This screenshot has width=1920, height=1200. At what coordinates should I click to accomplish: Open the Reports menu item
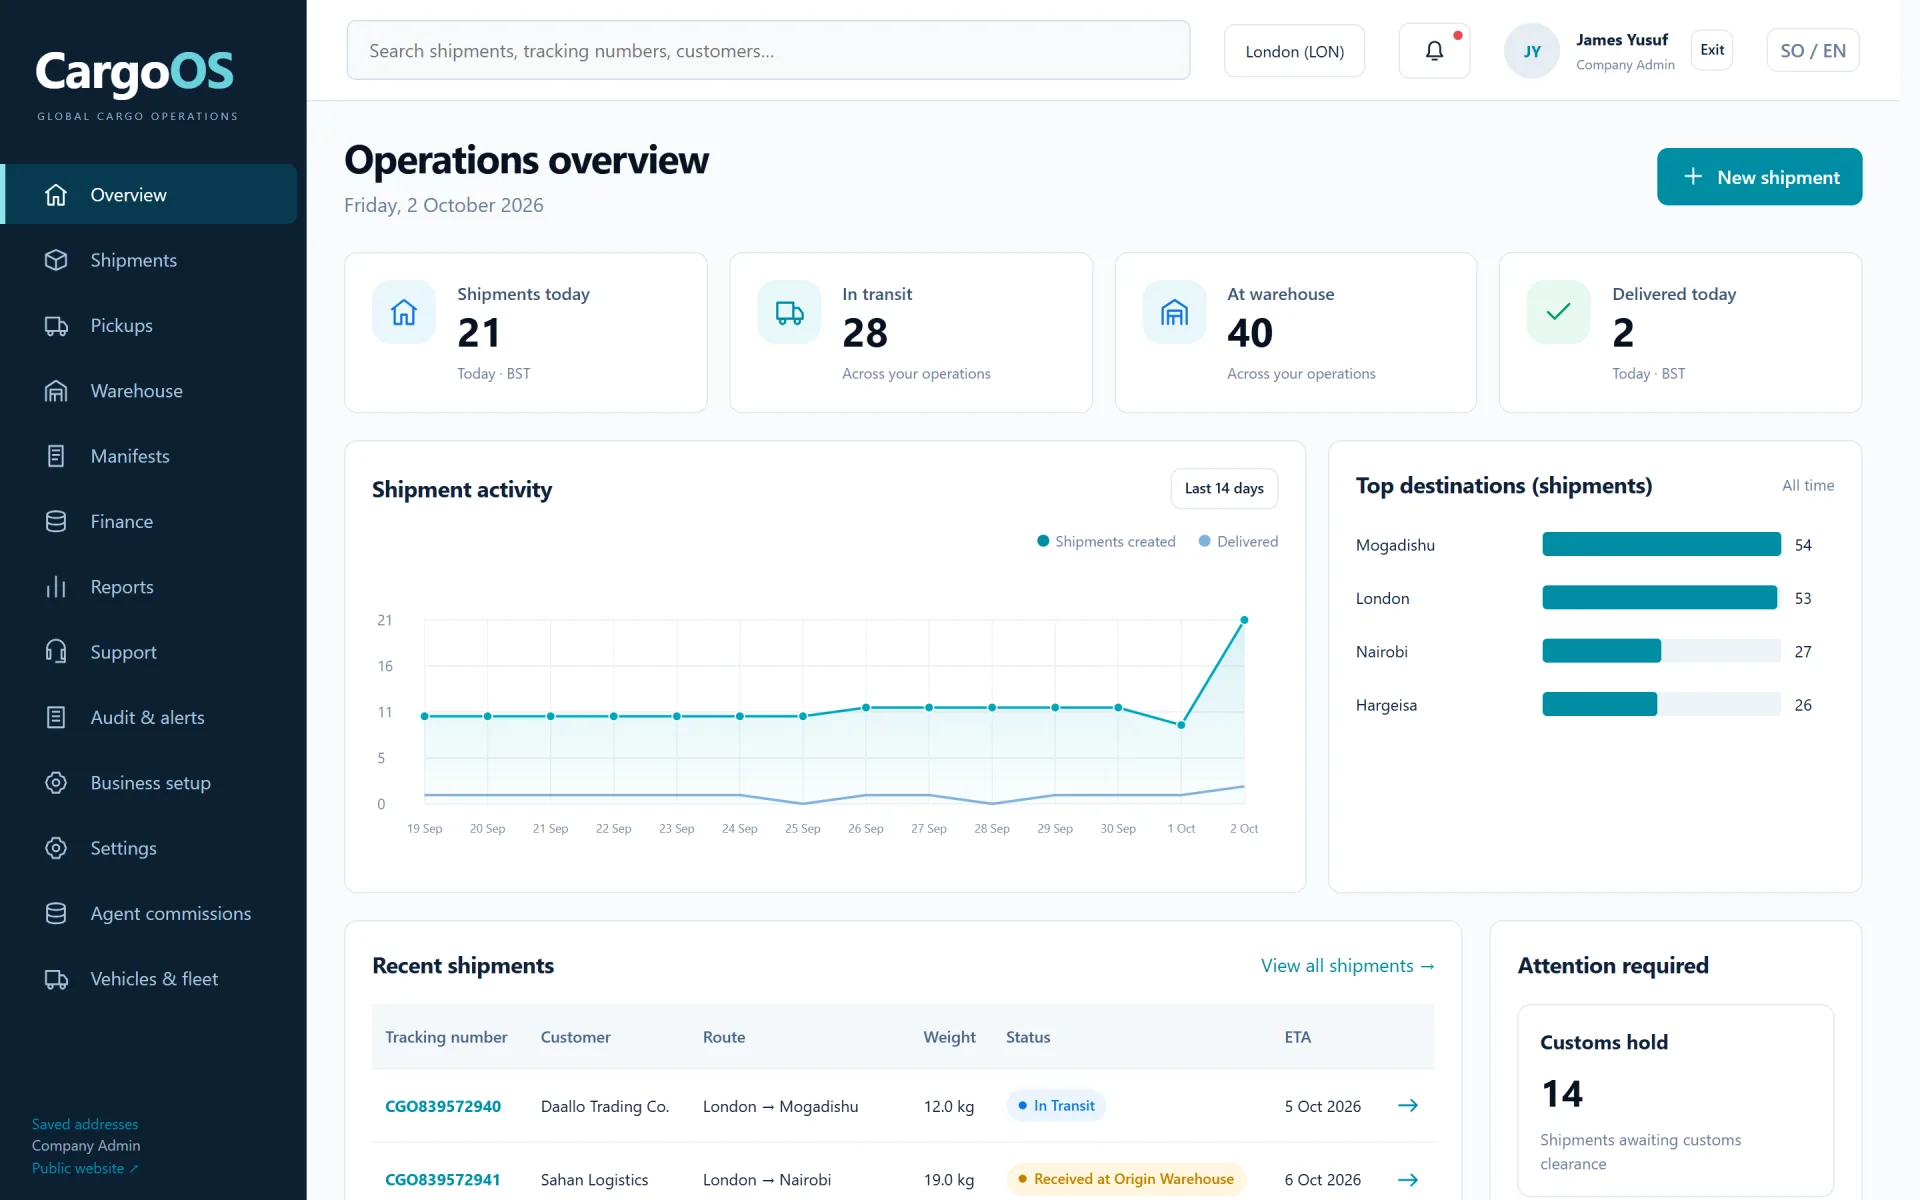(150, 587)
